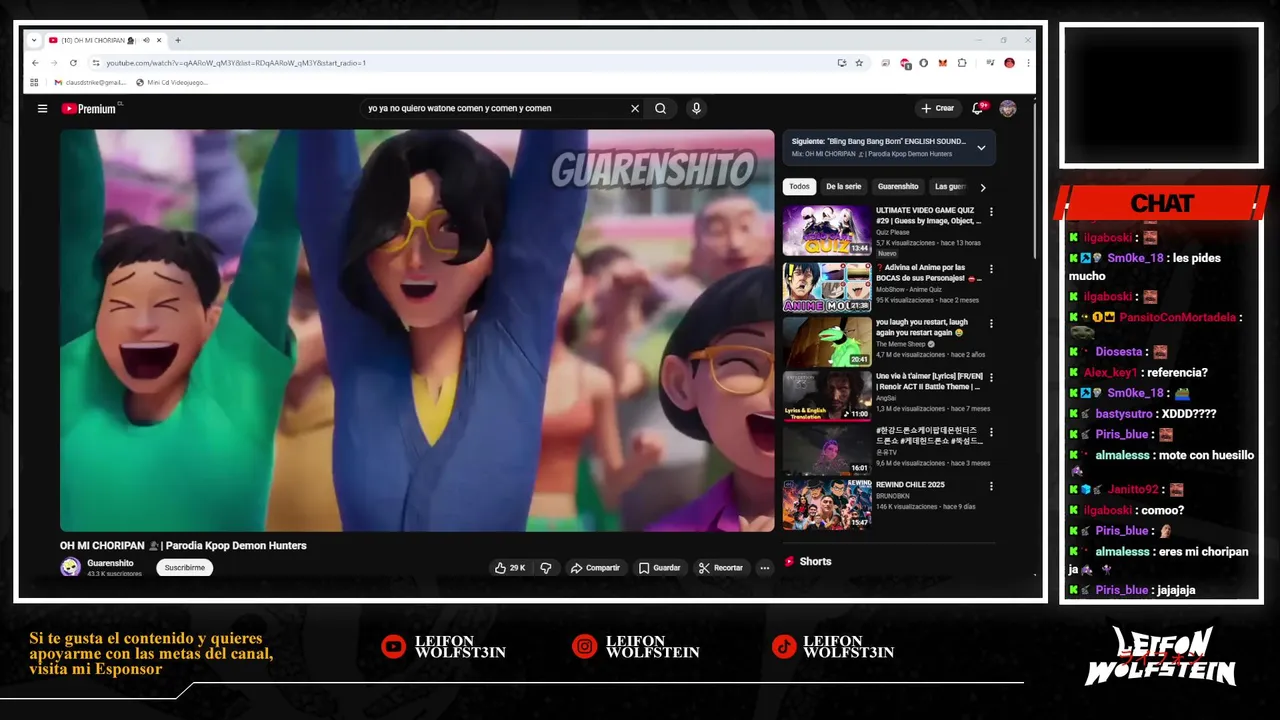Open the YouTube hamburger guide menu
The width and height of the screenshot is (1280, 720).
[42, 108]
